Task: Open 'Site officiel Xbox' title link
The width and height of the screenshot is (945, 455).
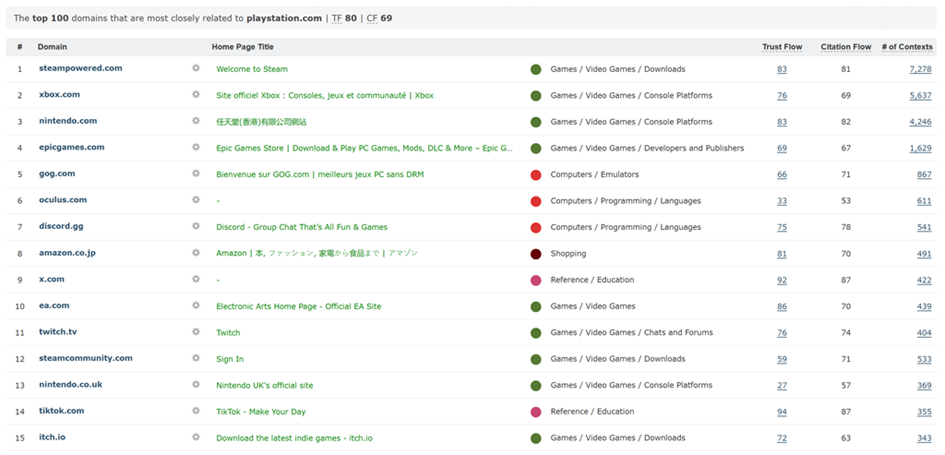Action: coord(325,96)
